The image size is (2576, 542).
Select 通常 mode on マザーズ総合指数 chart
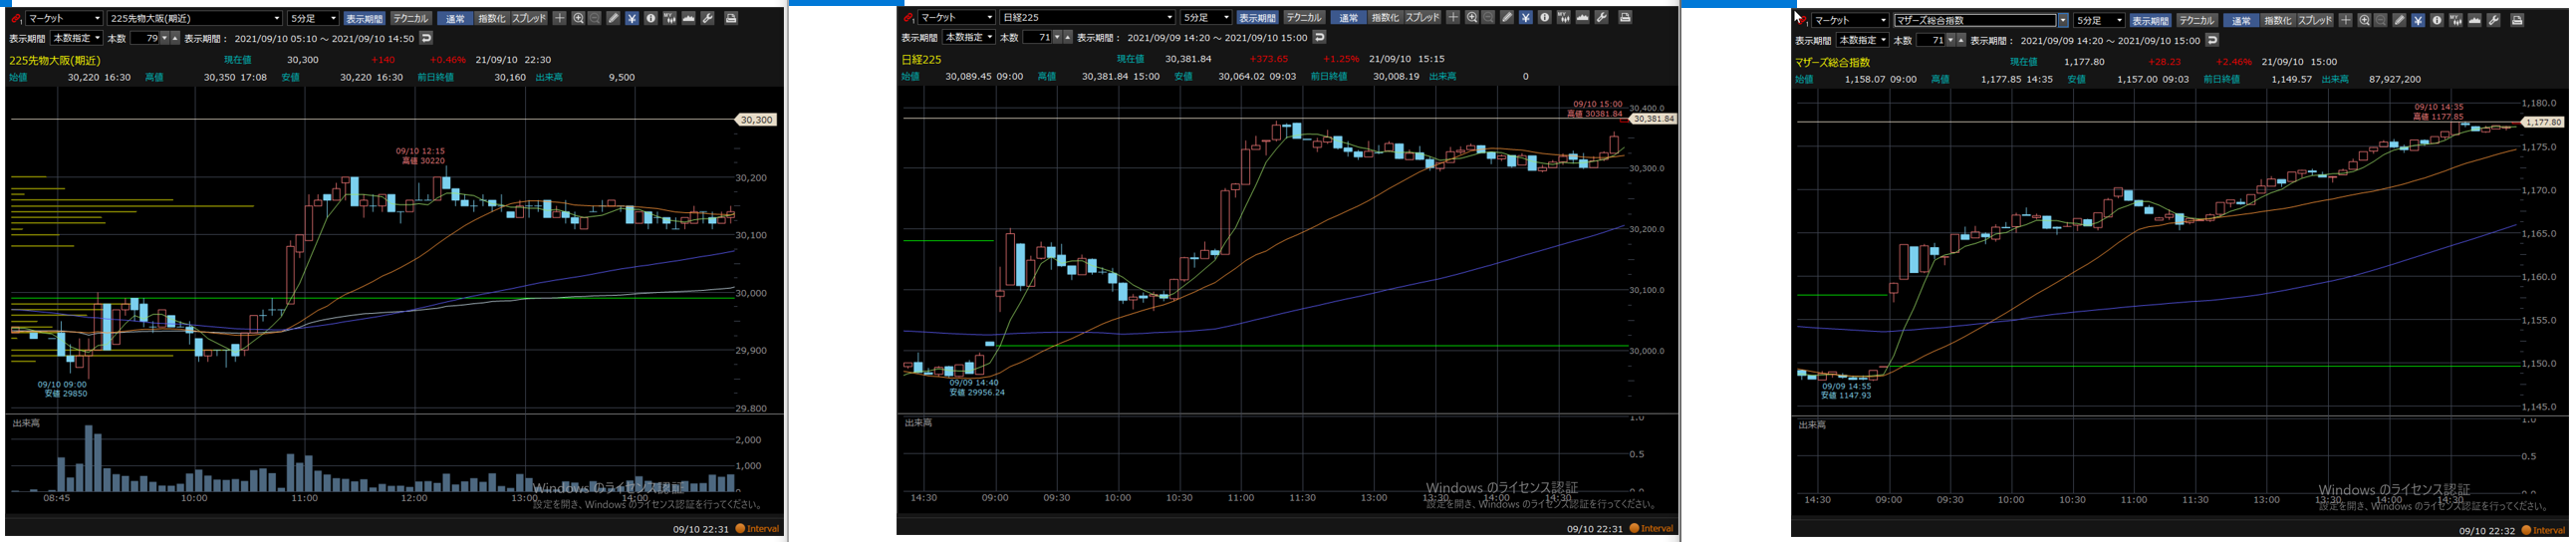tap(2241, 20)
